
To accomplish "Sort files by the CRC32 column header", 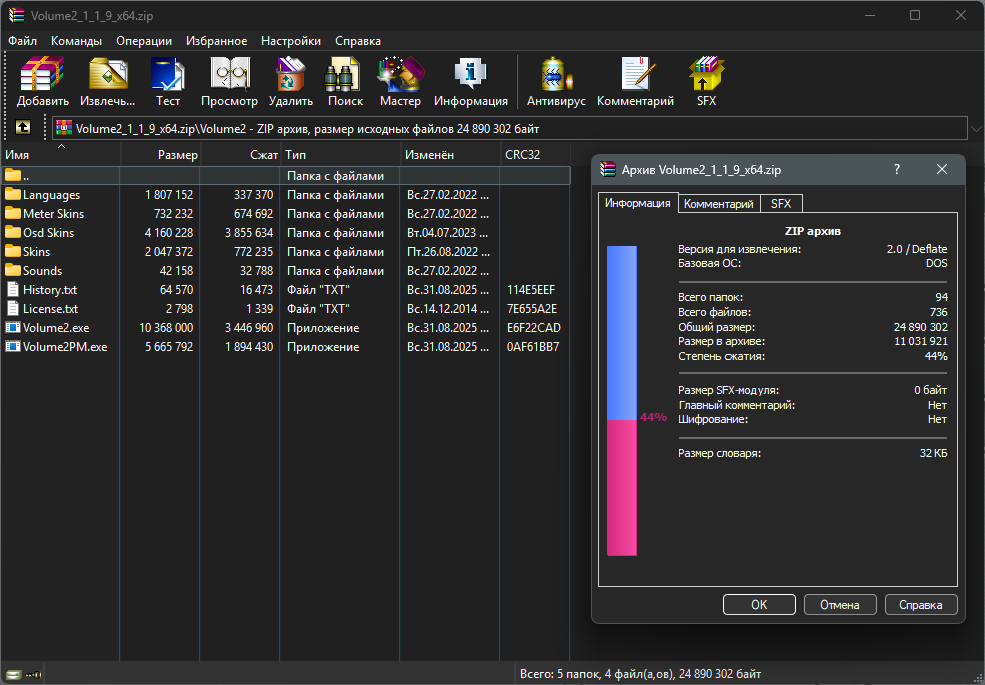I will (x=535, y=155).
